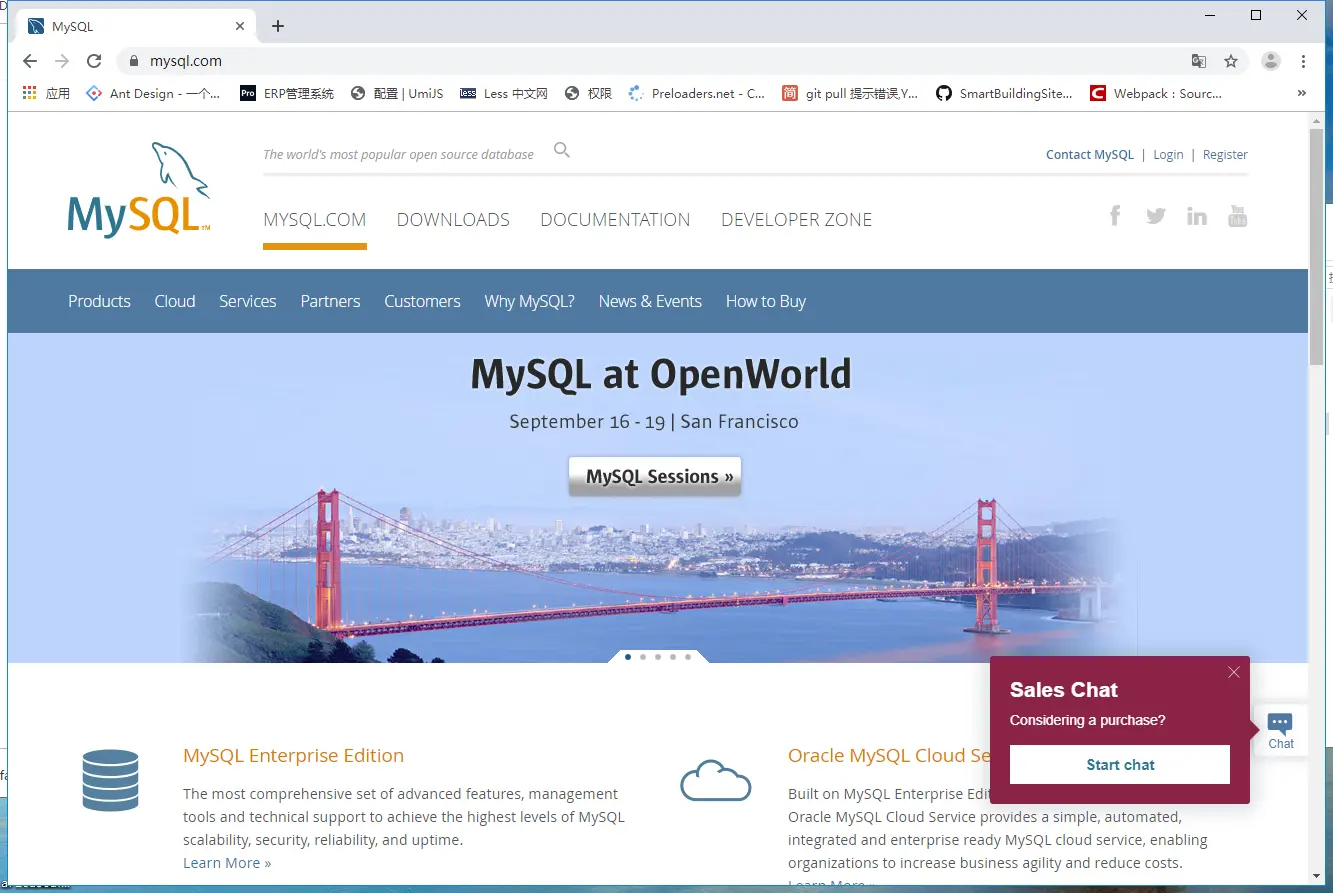This screenshot has width=1333, height=893.
Task: Click Learn More » under MySQL Enterprise Edition
Action: click(x=227, y=863)
